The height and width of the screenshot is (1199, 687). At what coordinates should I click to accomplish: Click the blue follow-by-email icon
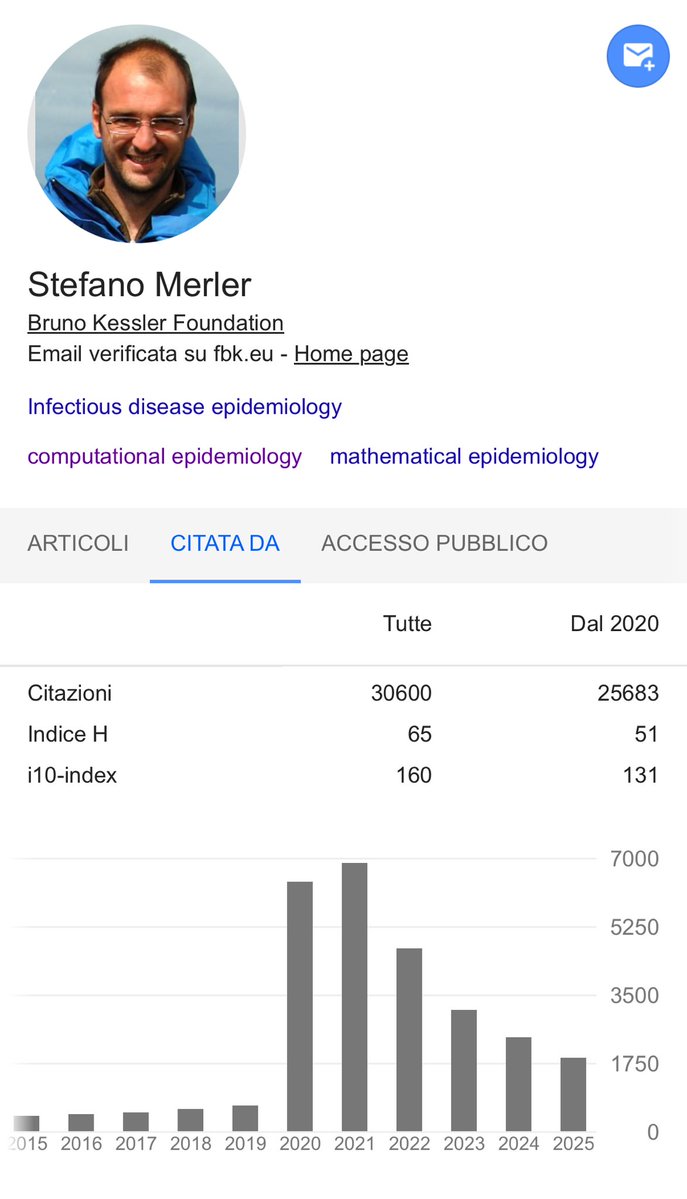point(638,55)
